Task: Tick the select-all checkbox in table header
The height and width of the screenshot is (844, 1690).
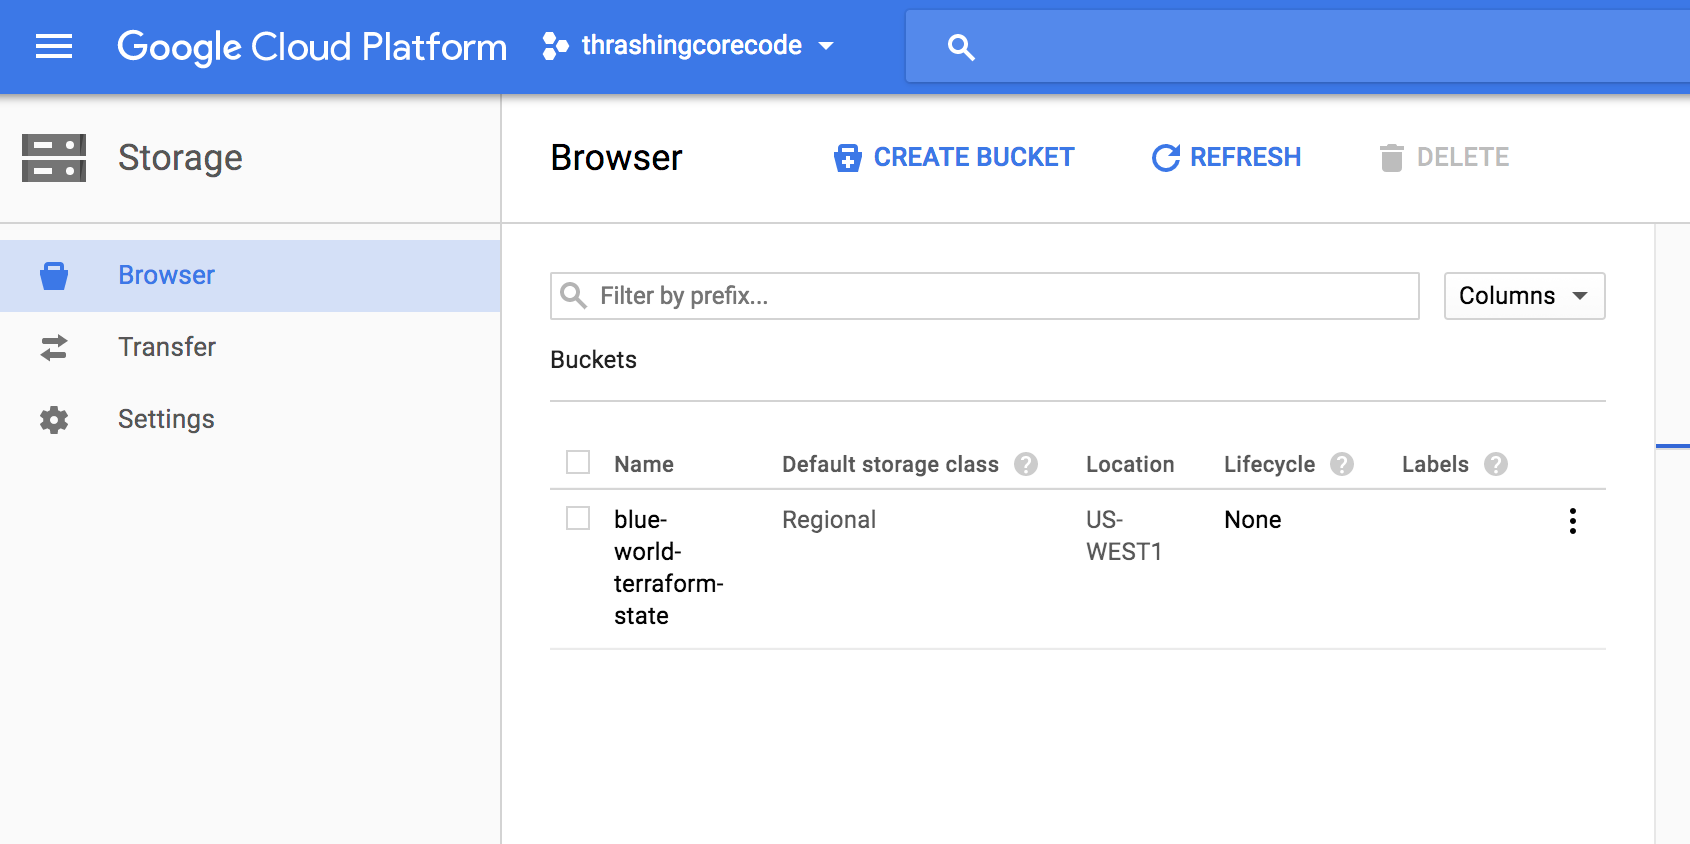Action: pyautogui.click(x=578, y=462)
